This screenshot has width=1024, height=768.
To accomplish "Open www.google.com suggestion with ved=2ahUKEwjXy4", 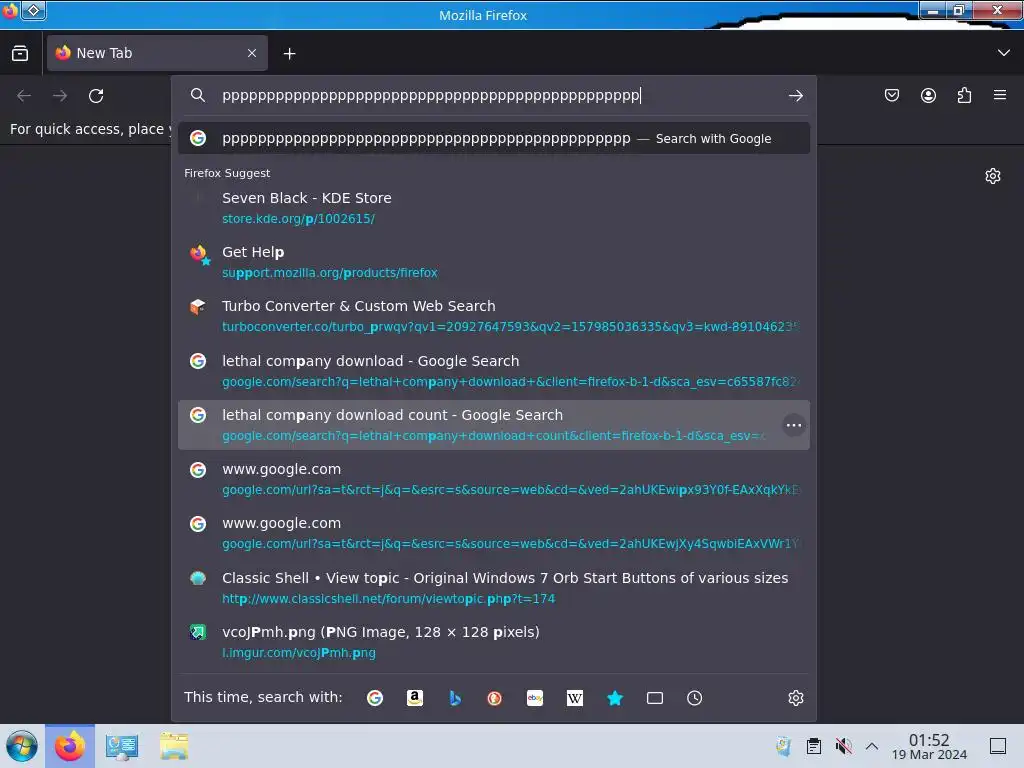I will [494, 534].
